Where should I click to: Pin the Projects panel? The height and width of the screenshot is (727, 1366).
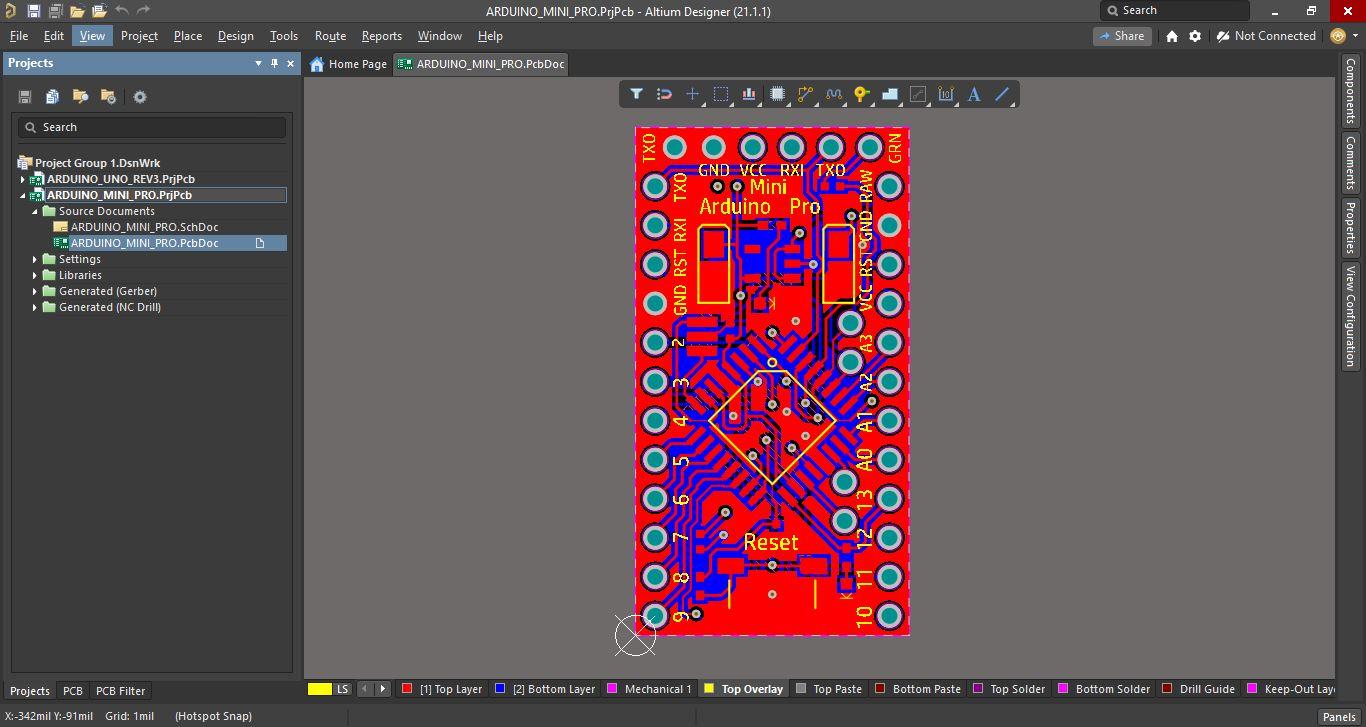[275, 63]
